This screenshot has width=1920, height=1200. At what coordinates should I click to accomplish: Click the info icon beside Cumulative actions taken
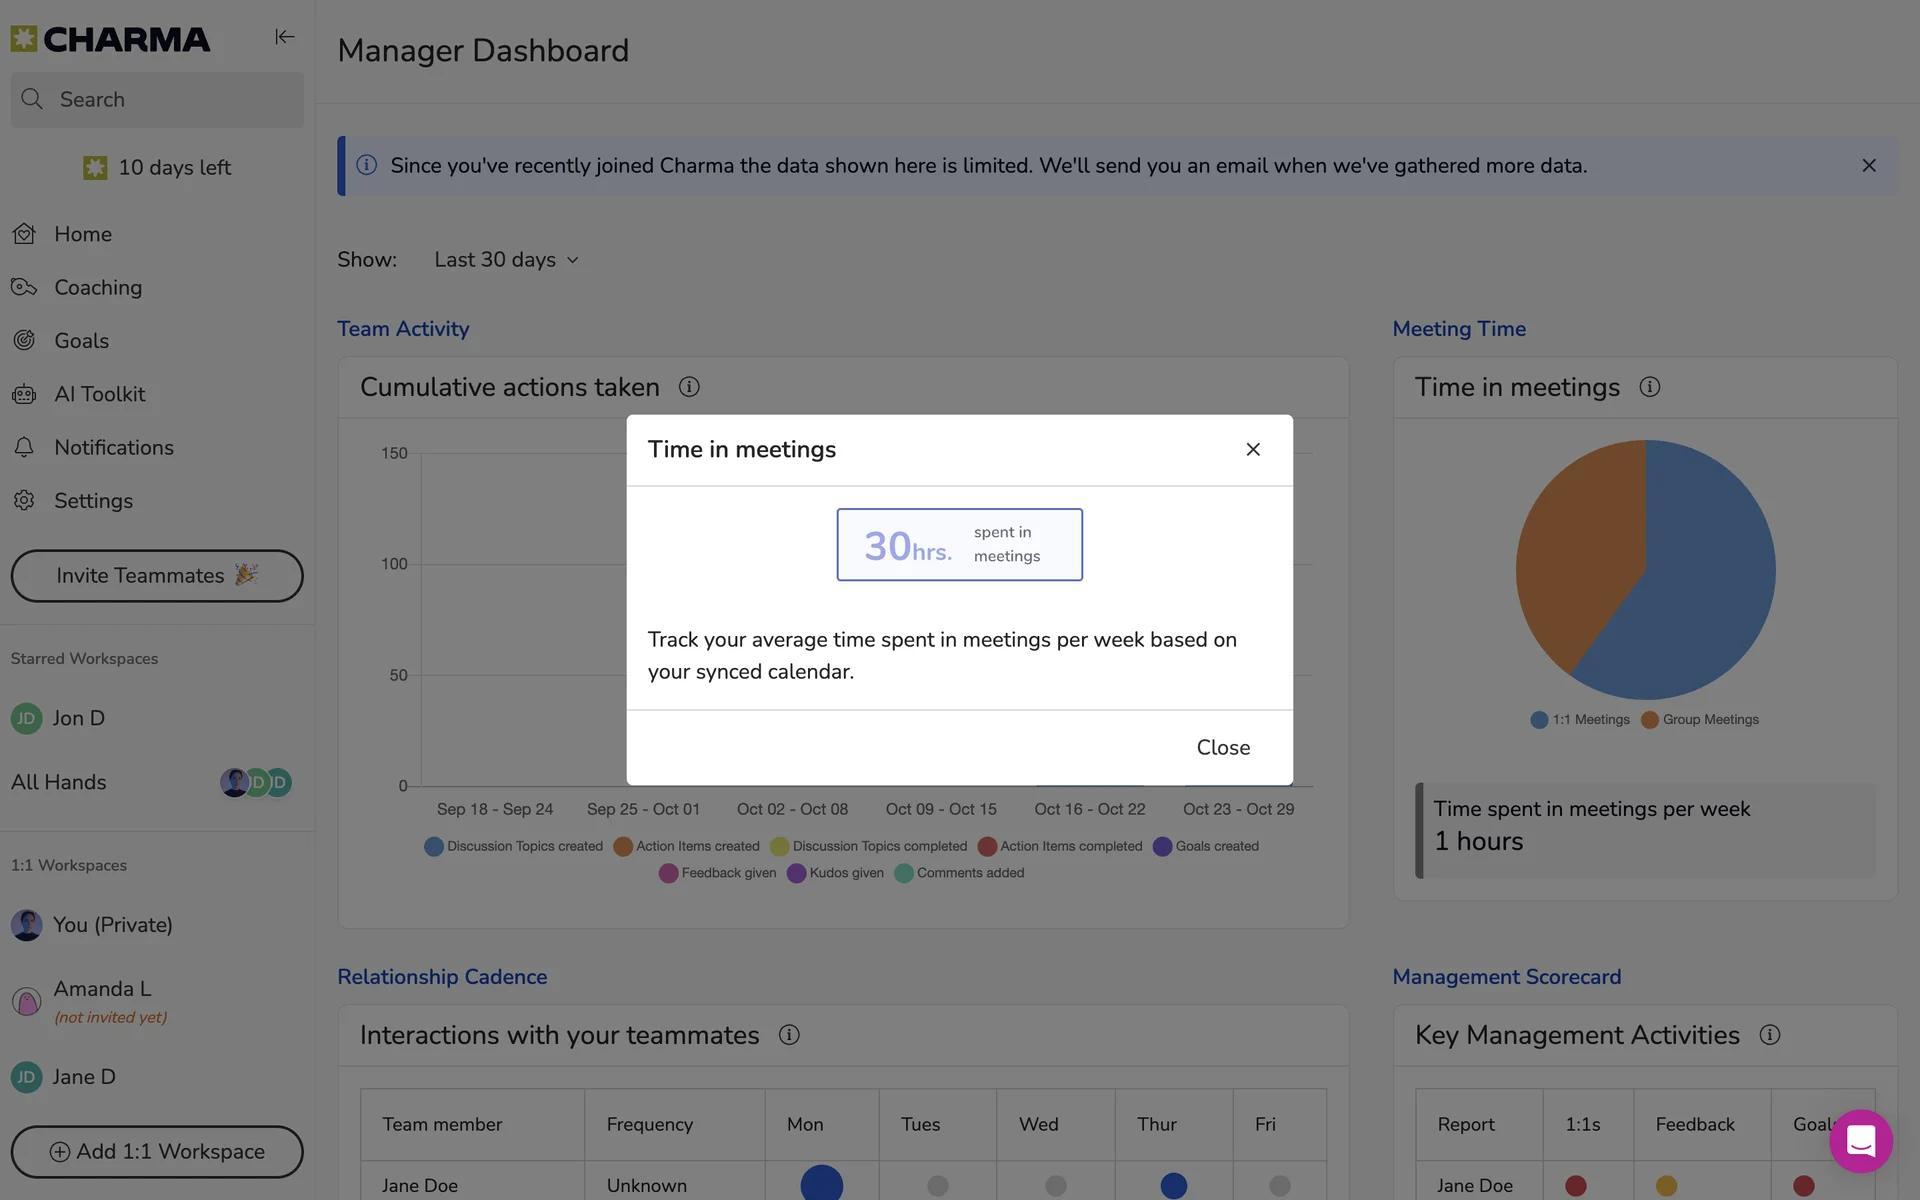tap(689, 387)
